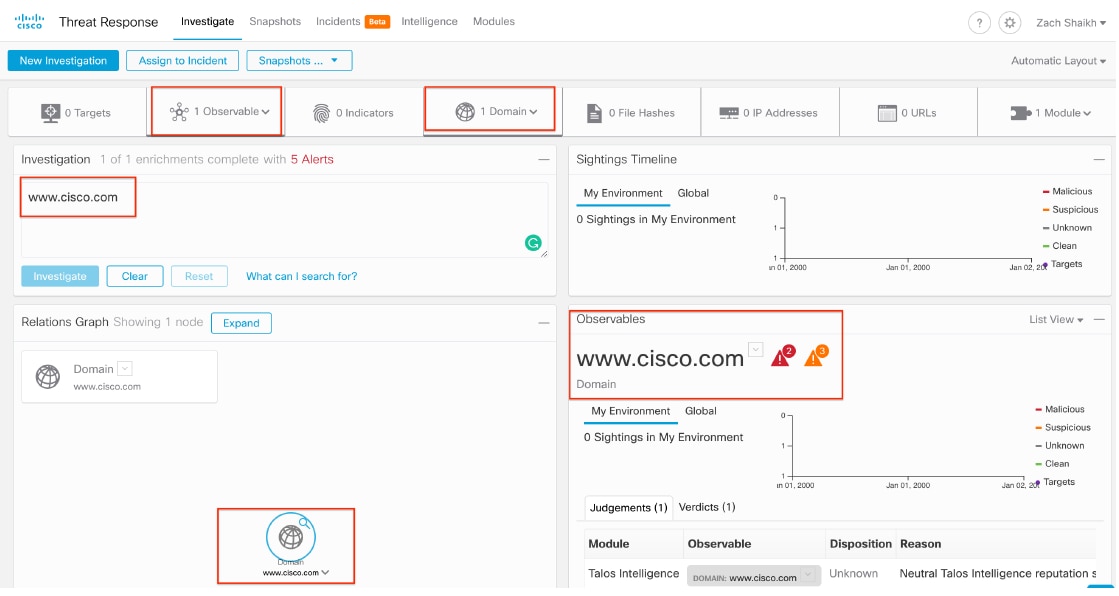
Task: Start a New Investigation
Action: click(63, 61)
